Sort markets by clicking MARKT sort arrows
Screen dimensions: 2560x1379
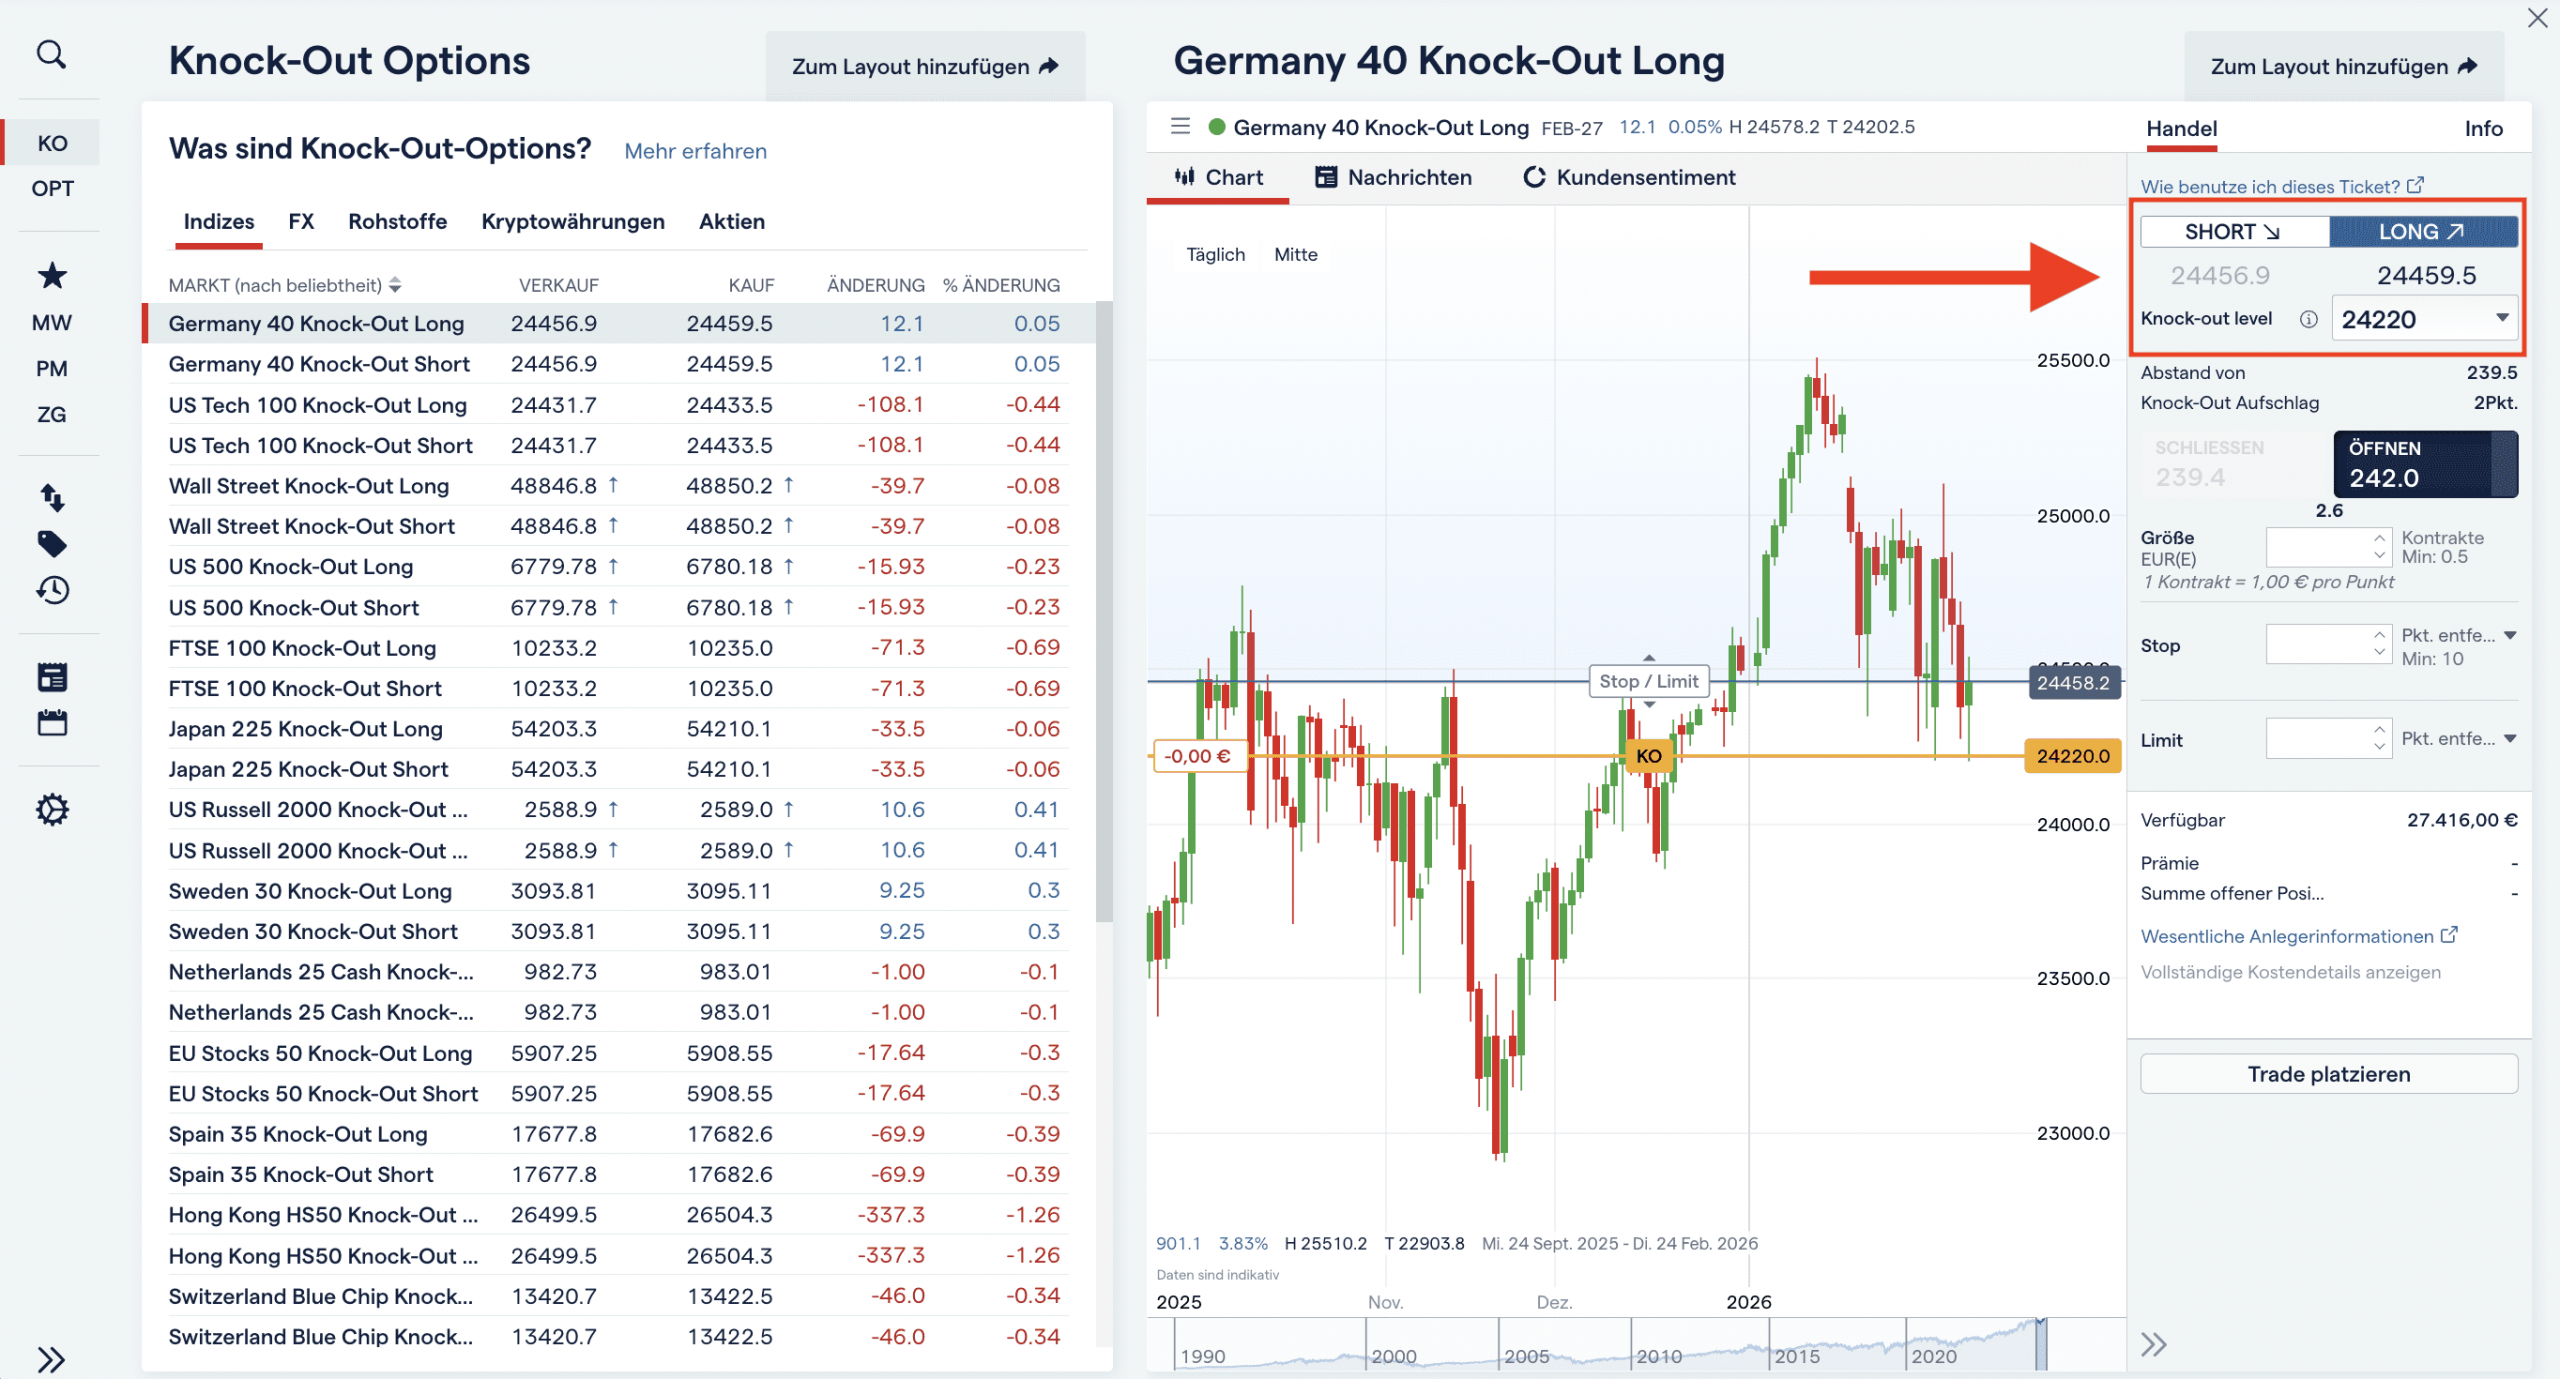tap(396, 284)
